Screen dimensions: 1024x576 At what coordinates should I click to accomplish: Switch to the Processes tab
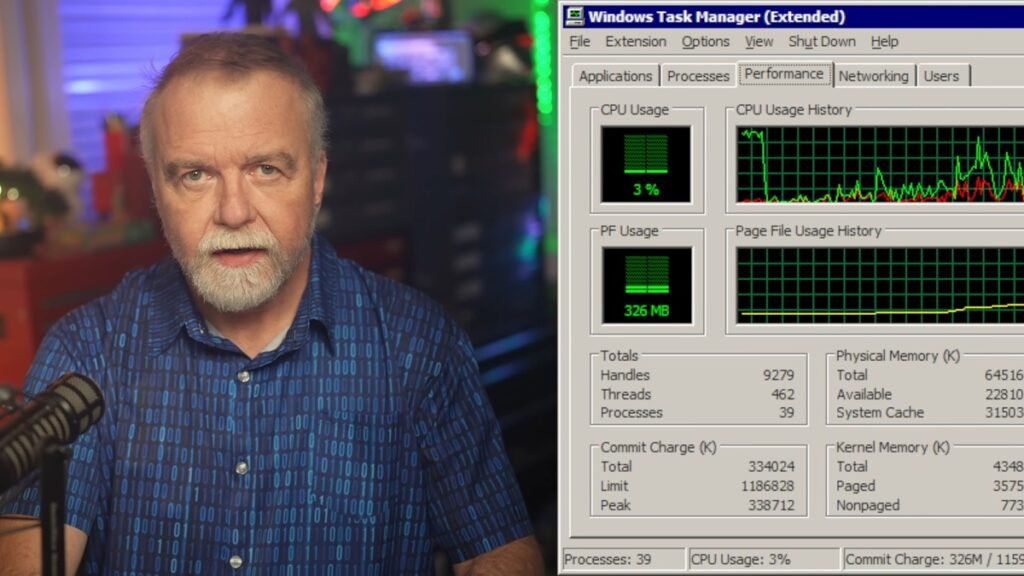tap(698, 76)
